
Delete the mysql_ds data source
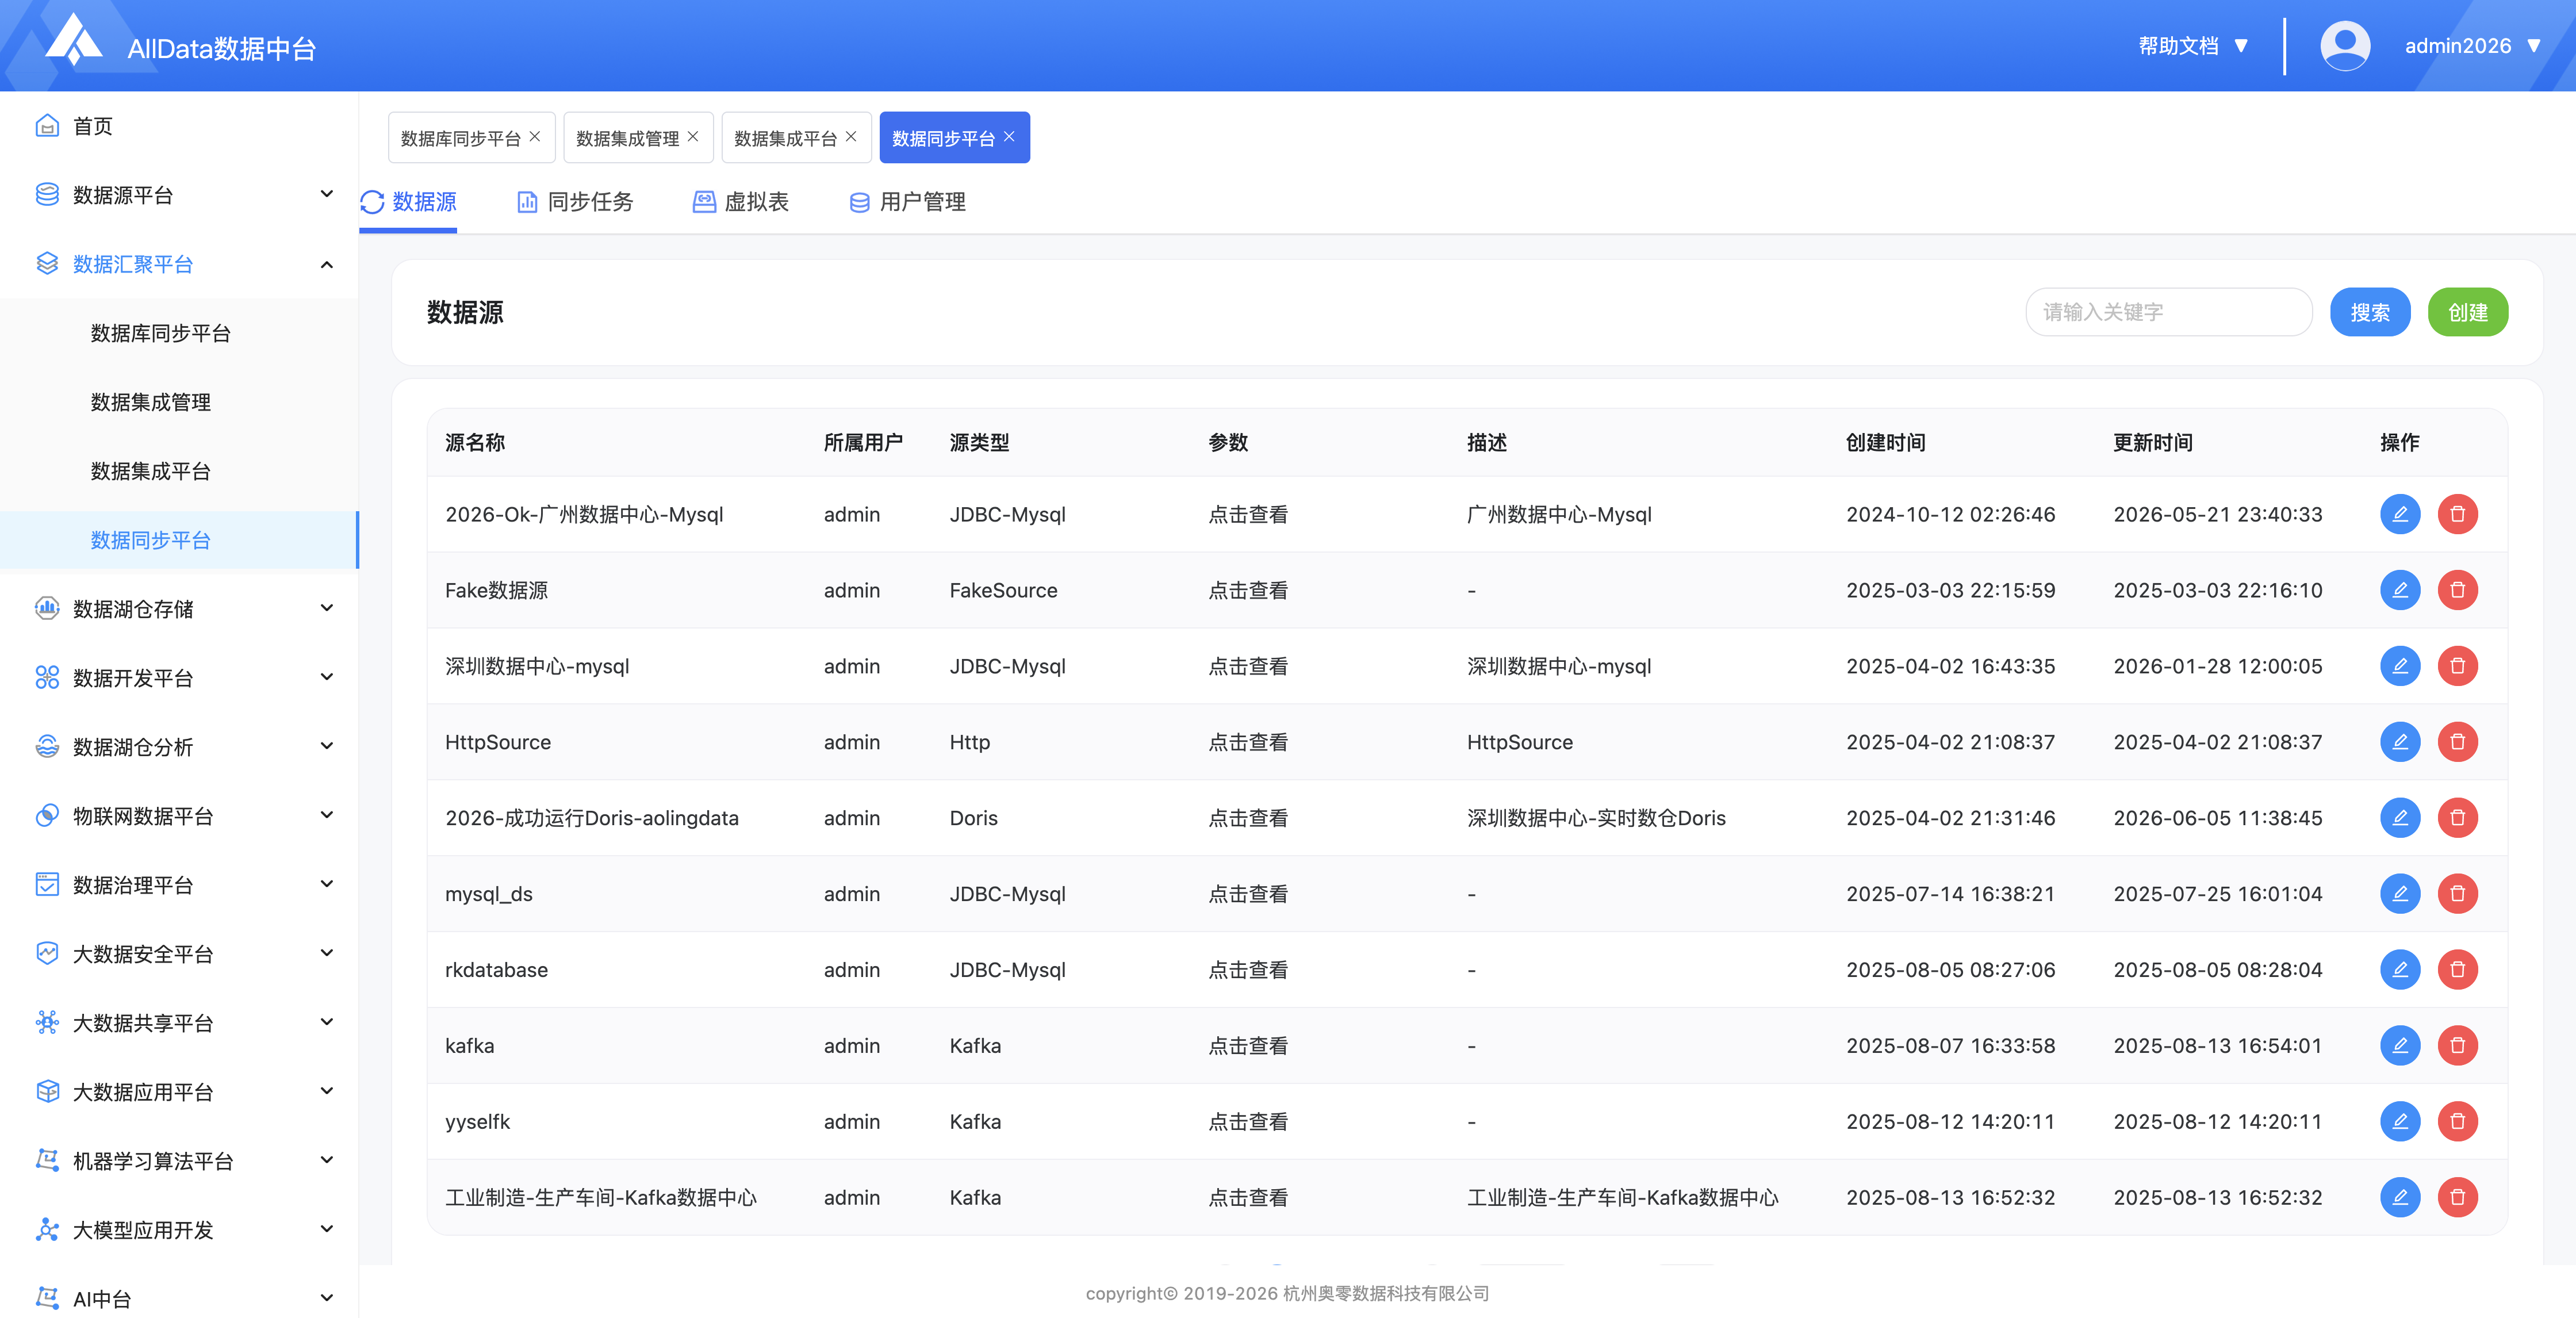point(2457,894)
